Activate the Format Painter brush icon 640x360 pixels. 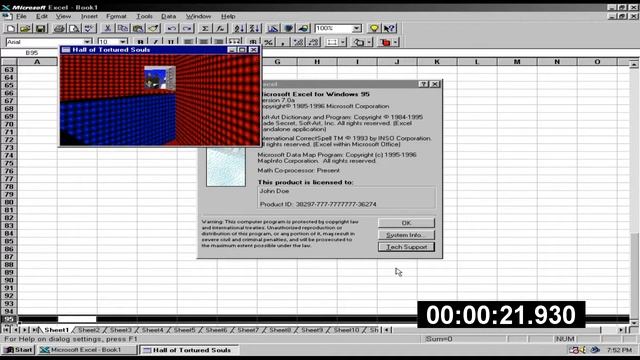pyautogui.click(x=153, y=28)
